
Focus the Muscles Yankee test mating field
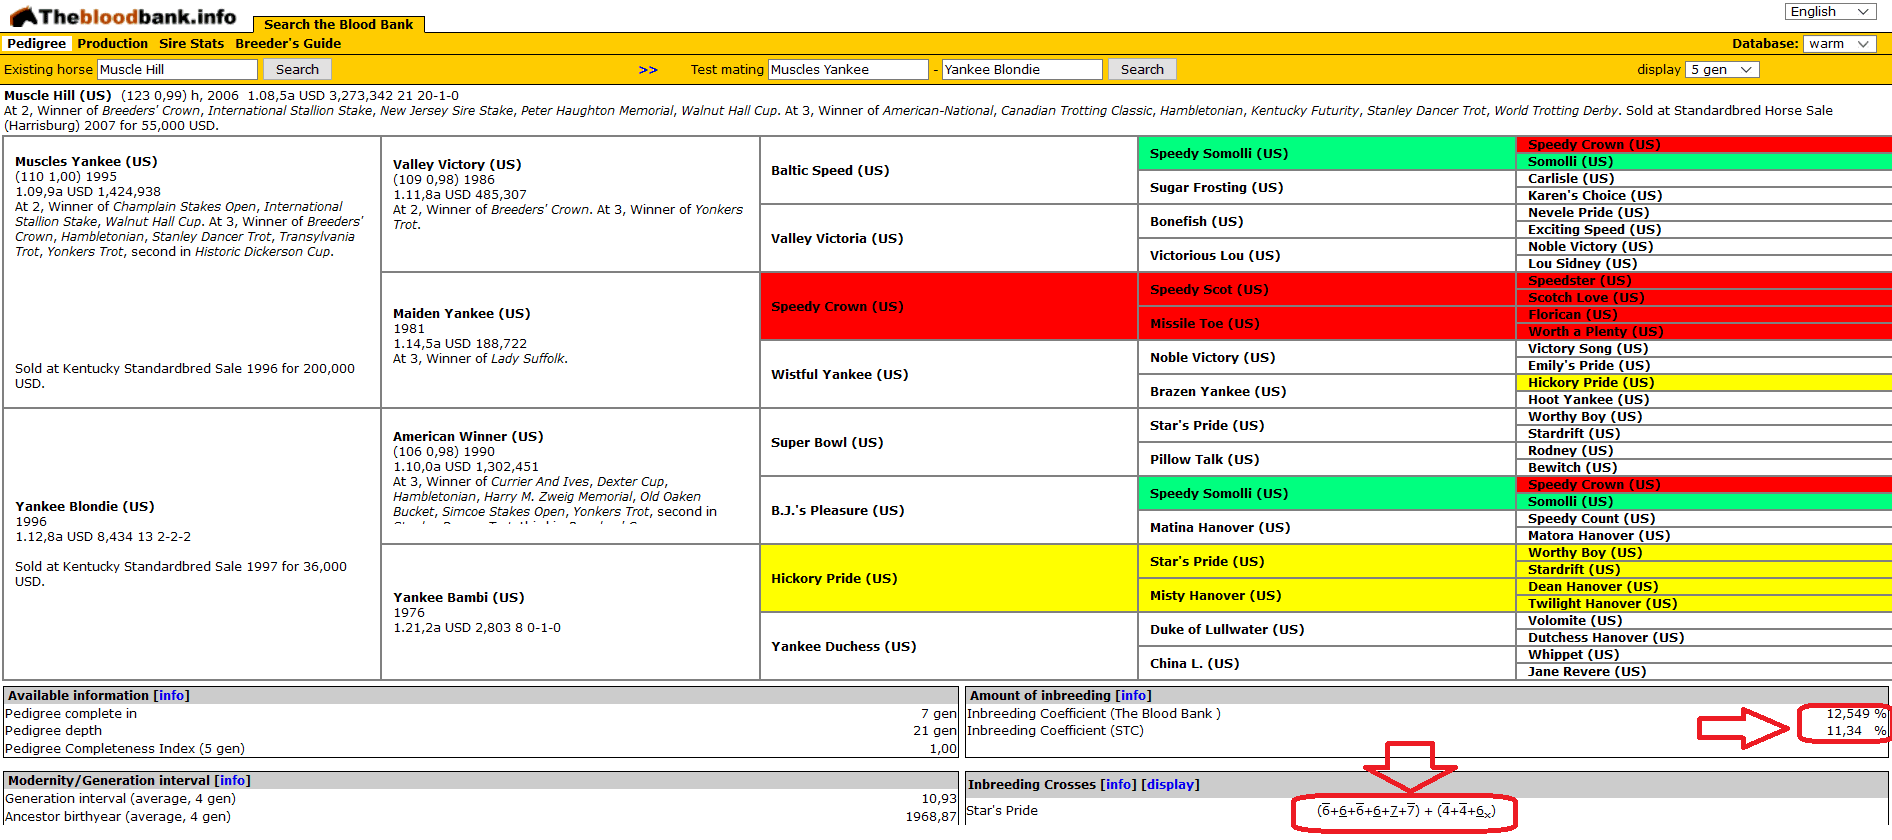click(x=848, y=69)
